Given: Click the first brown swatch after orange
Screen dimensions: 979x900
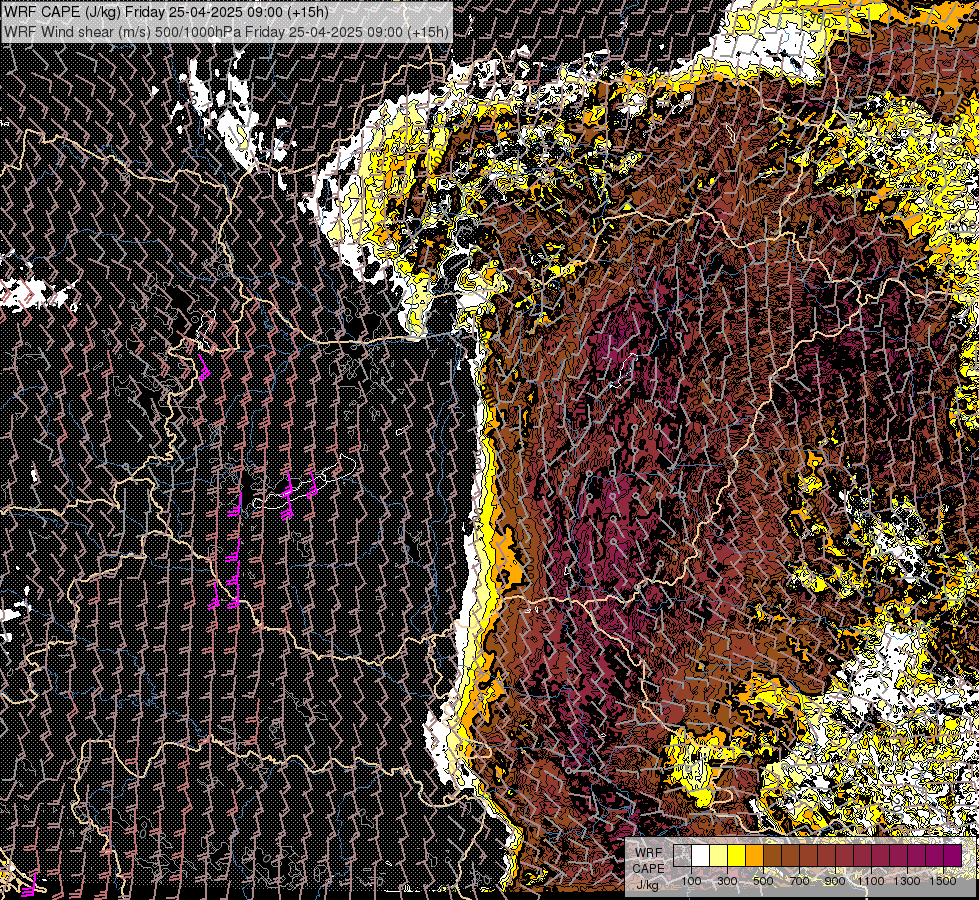Looking at the screenshot, I should point(772,856).
